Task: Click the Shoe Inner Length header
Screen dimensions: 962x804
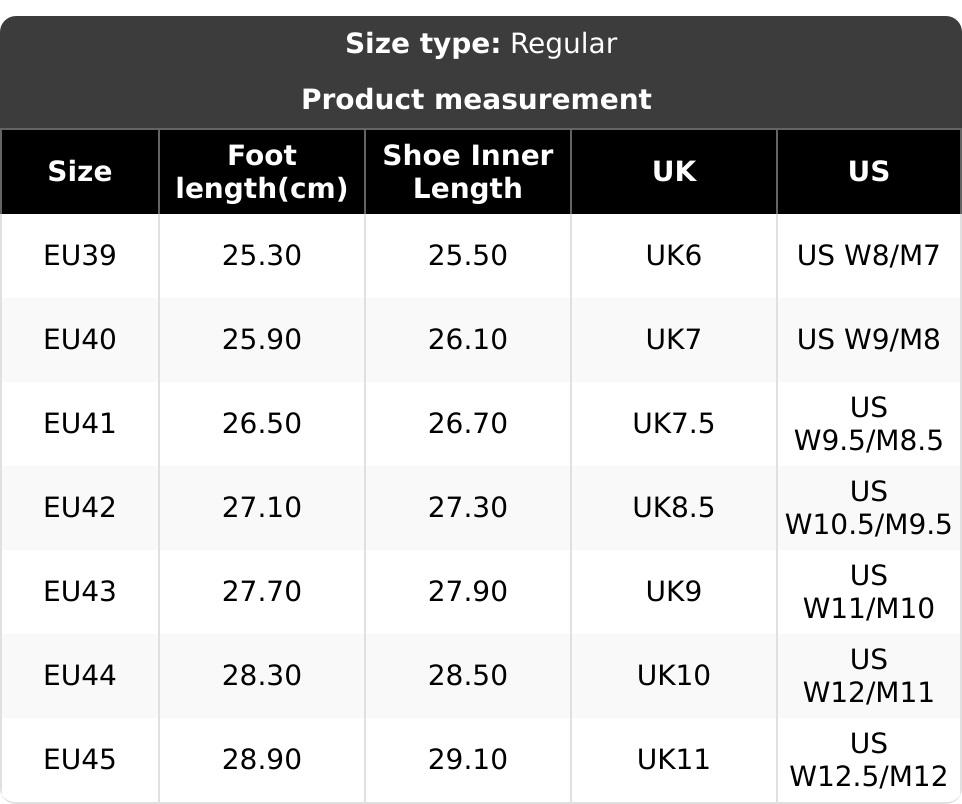Action: click(x=468, y=171)
